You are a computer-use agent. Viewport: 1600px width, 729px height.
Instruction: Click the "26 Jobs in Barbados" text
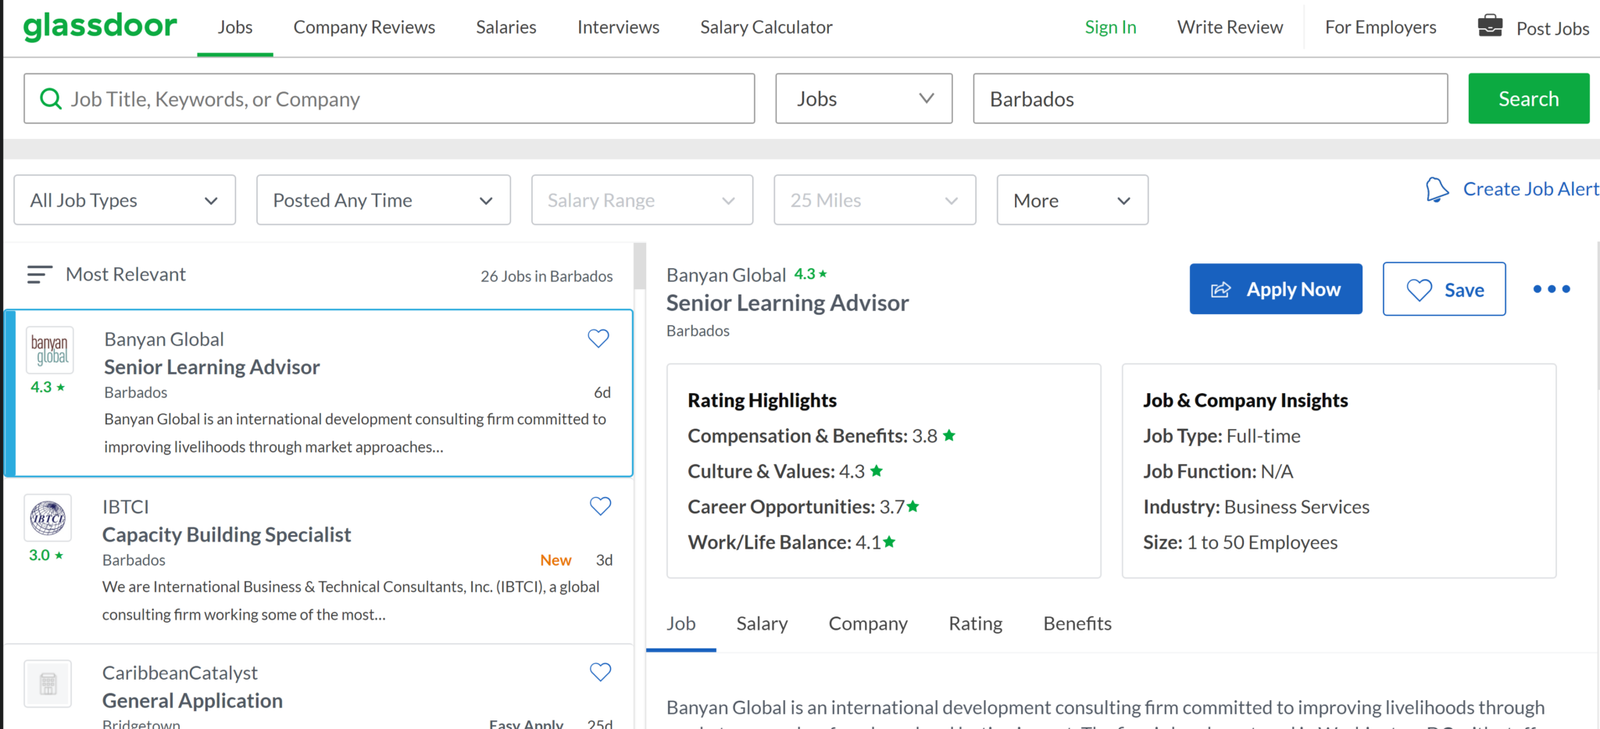pos(546,276)
